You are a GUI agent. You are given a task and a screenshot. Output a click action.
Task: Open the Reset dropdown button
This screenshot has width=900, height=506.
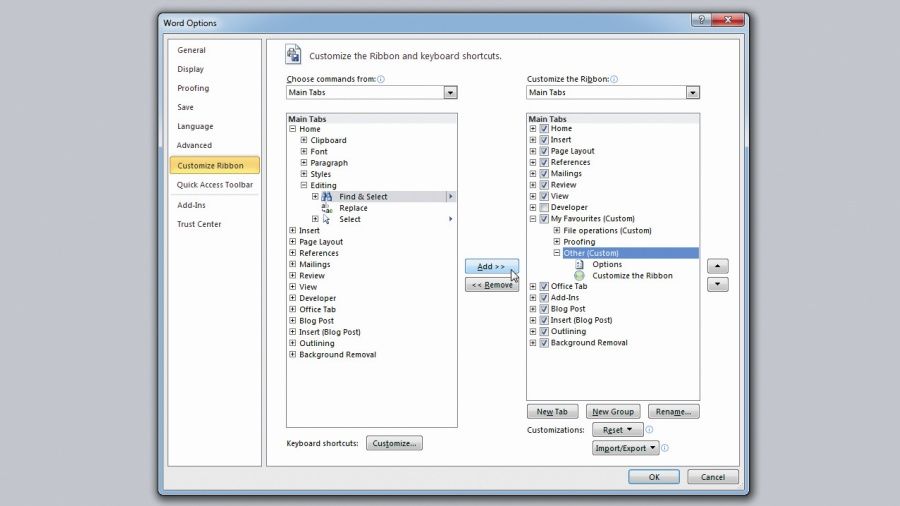tap(618, 430)
